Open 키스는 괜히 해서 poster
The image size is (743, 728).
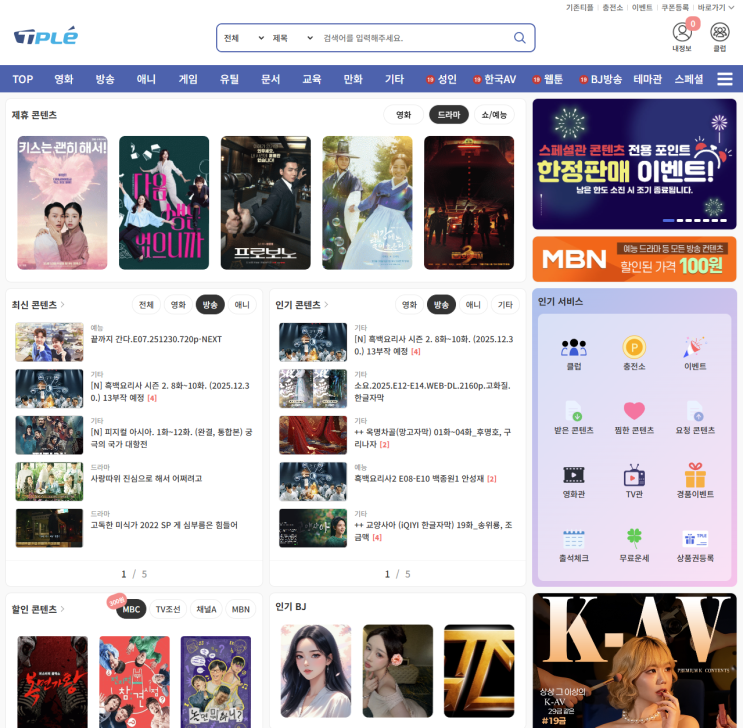click(62, 203)
